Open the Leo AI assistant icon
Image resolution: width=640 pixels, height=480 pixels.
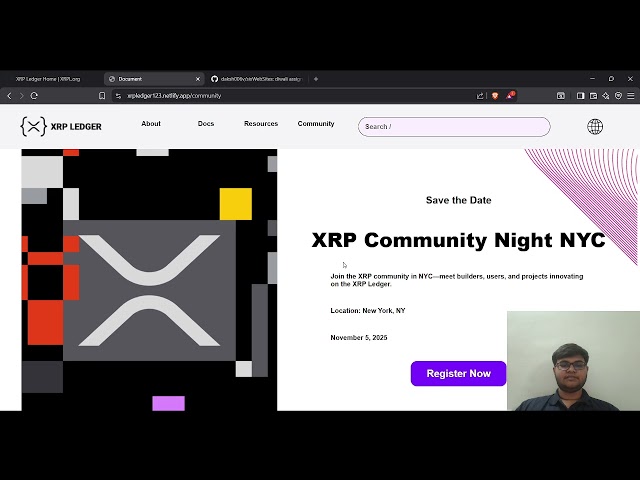pos(606,96)
